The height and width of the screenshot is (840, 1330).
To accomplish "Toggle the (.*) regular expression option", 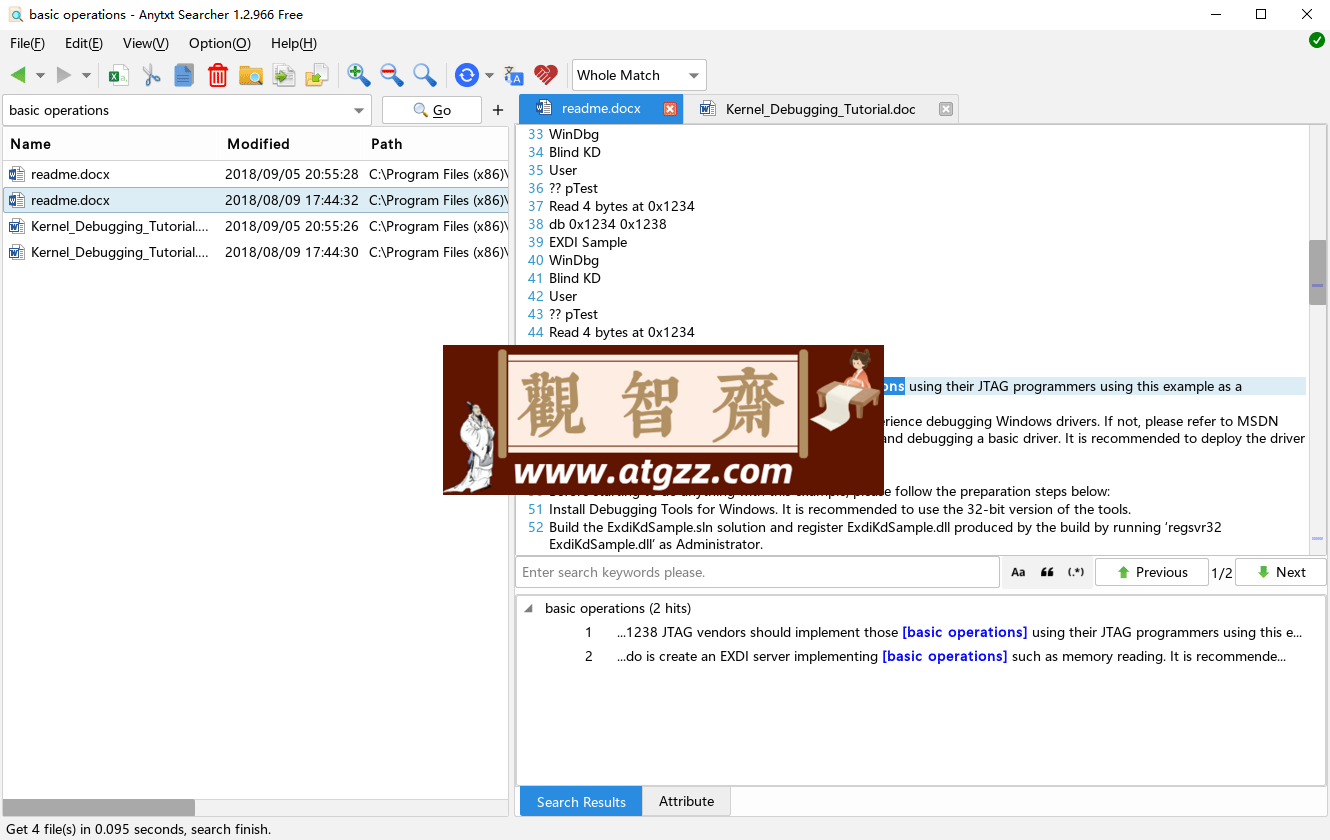I will 1076,572.
